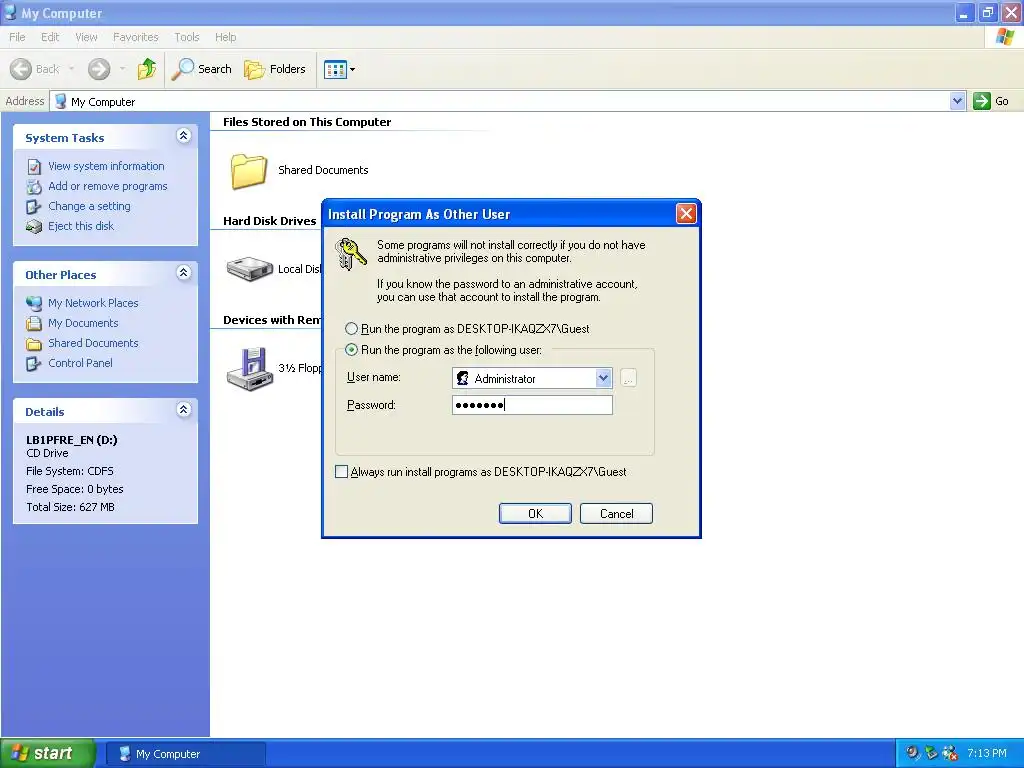Click the Change a setting link text
The image size is (1024, 768).
point(89,206)
